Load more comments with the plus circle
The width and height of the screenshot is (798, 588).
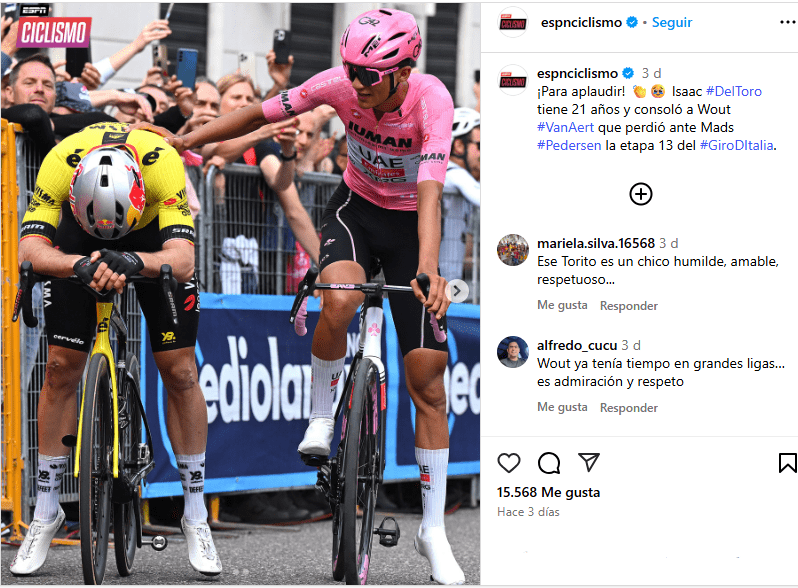pyautogui.click(x=641, y=194)
